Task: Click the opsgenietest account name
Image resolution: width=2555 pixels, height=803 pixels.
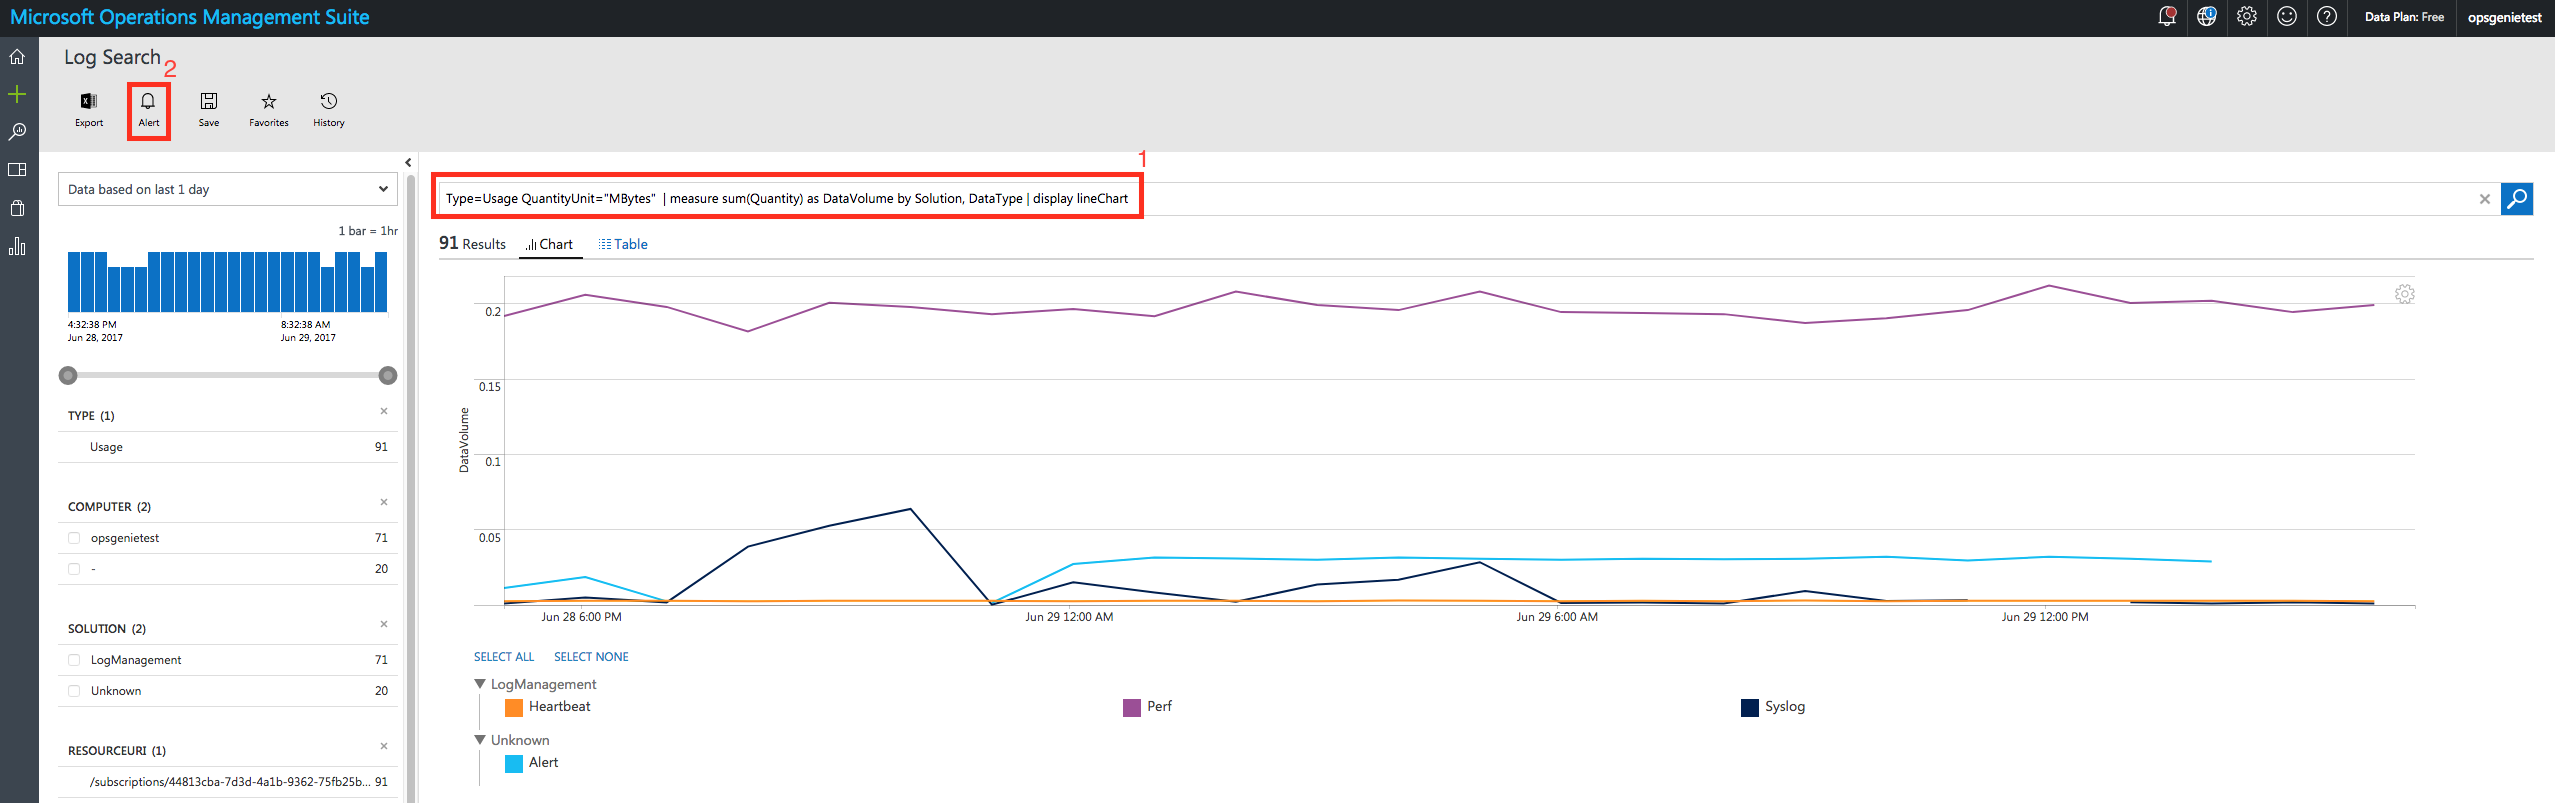Action: (x=2504, y=17)
